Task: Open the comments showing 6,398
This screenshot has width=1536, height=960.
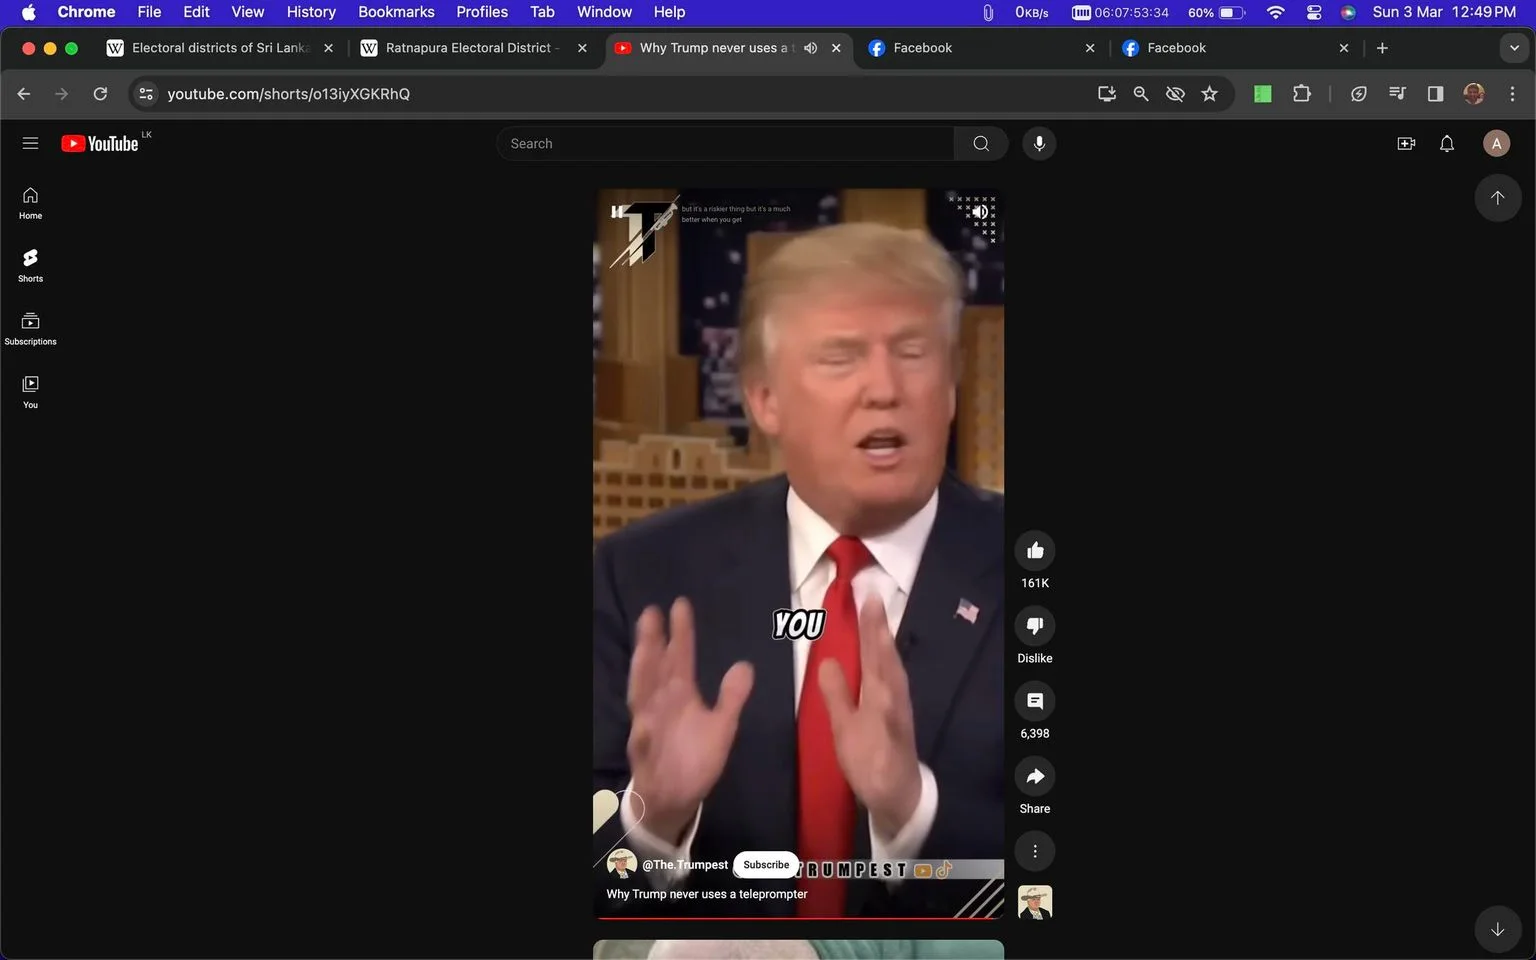Action: click(x=1035, y=701)
